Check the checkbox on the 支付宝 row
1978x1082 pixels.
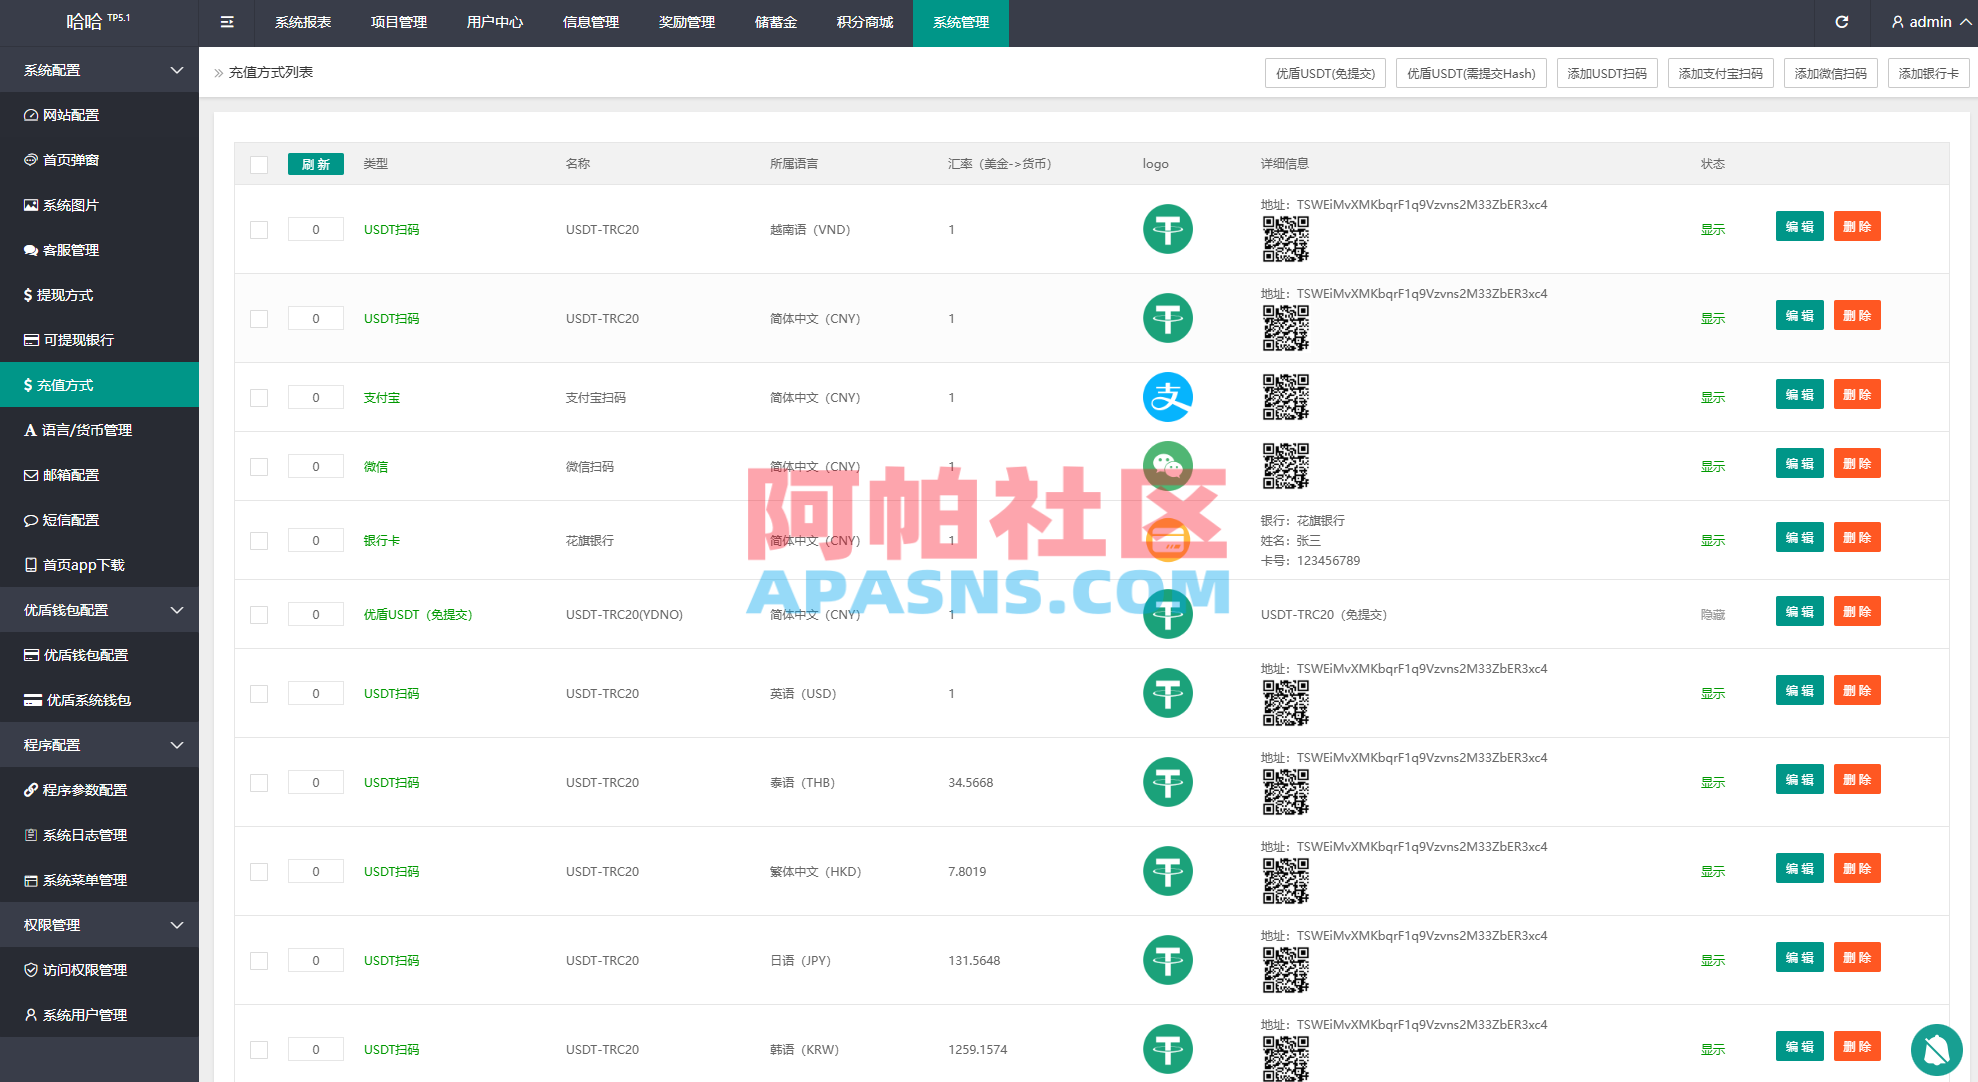point(259,397)
